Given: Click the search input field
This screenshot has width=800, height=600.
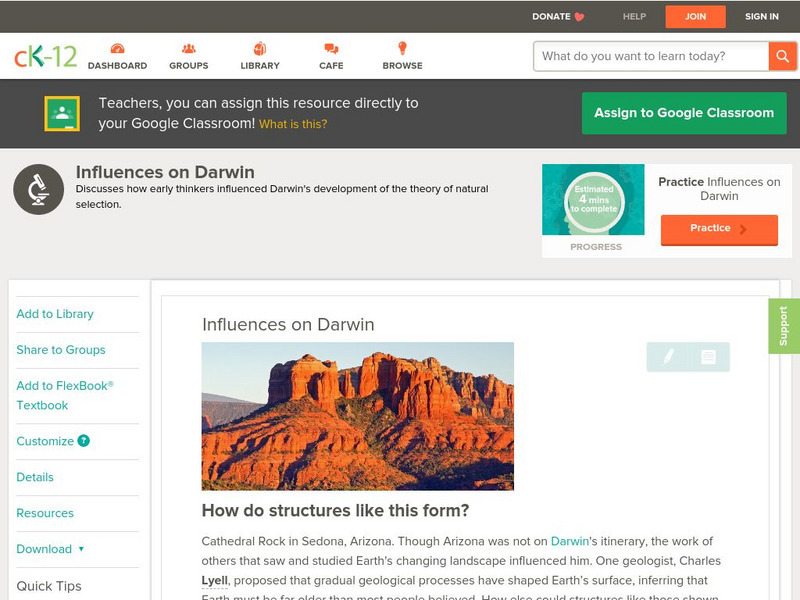Looking at the screenshot, I should tap(651, 56).
